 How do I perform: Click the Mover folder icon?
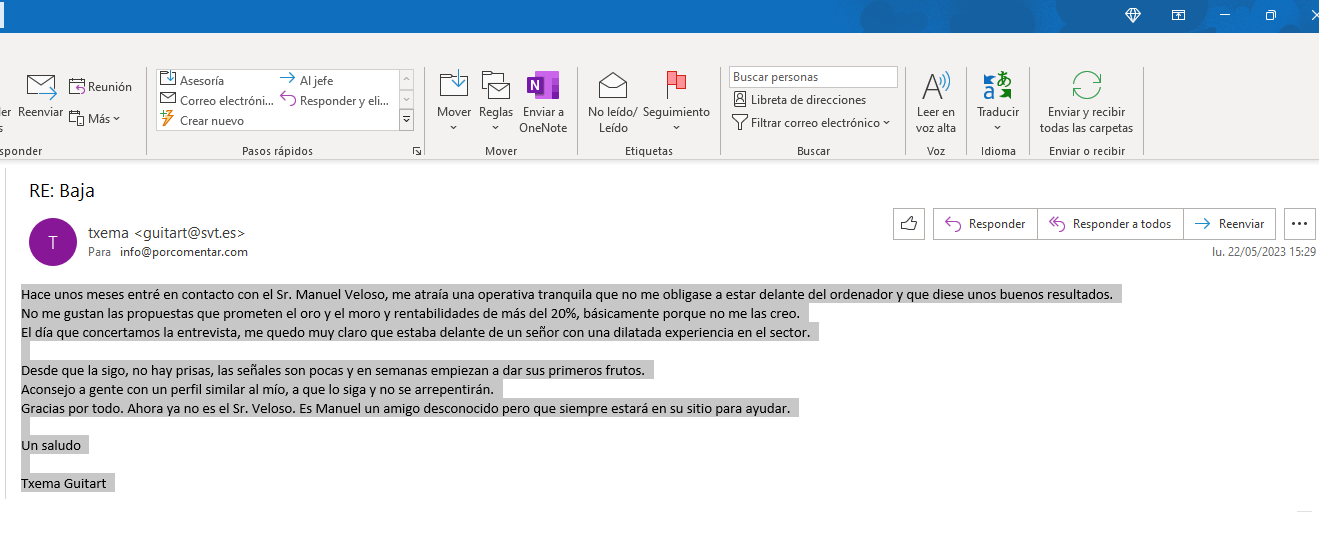pos(454,84)
